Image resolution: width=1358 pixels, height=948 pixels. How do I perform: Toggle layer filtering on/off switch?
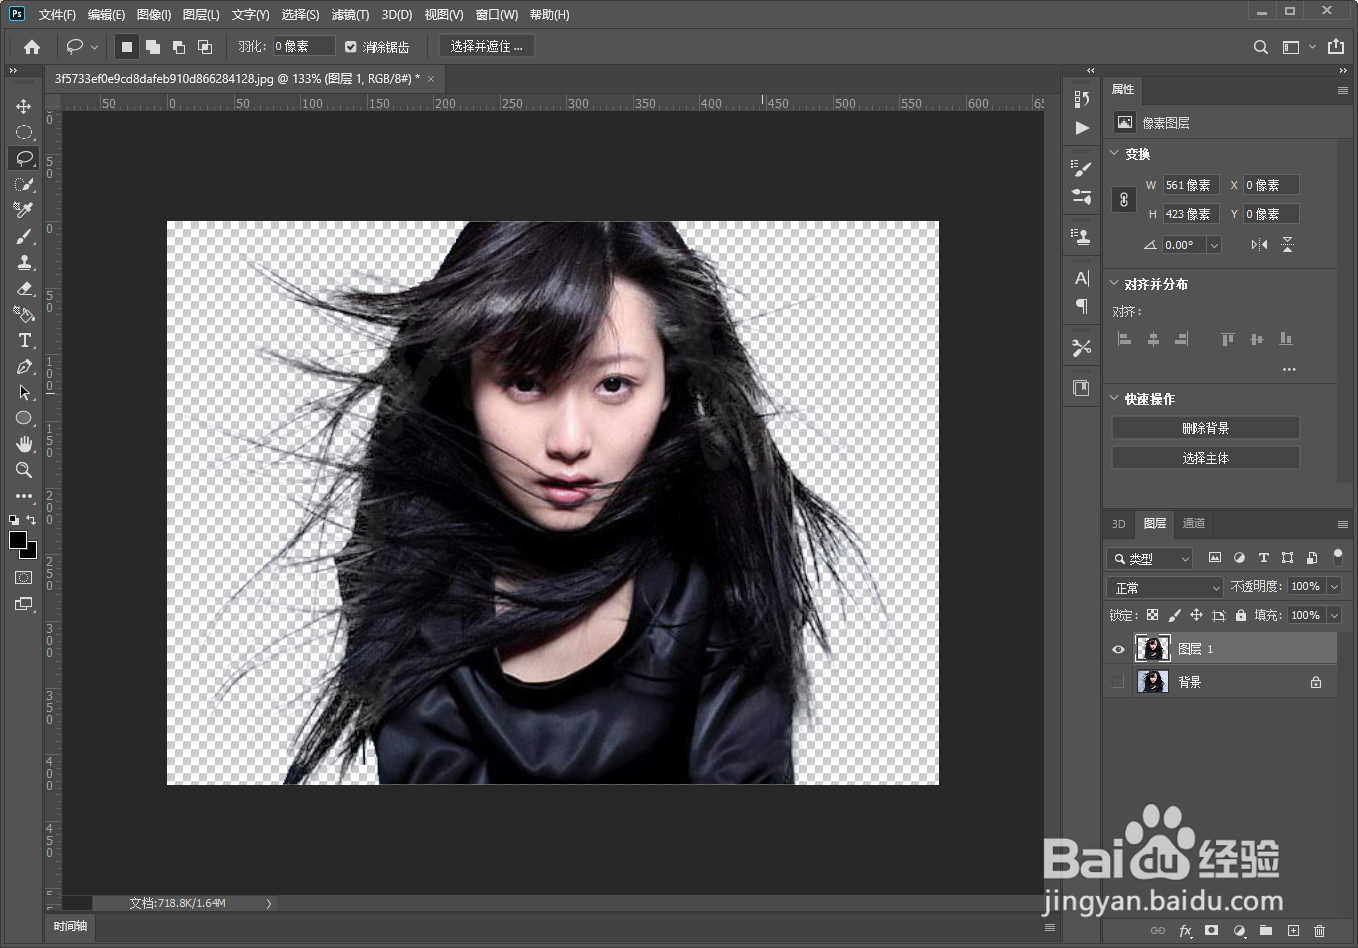coord(1337,557)
